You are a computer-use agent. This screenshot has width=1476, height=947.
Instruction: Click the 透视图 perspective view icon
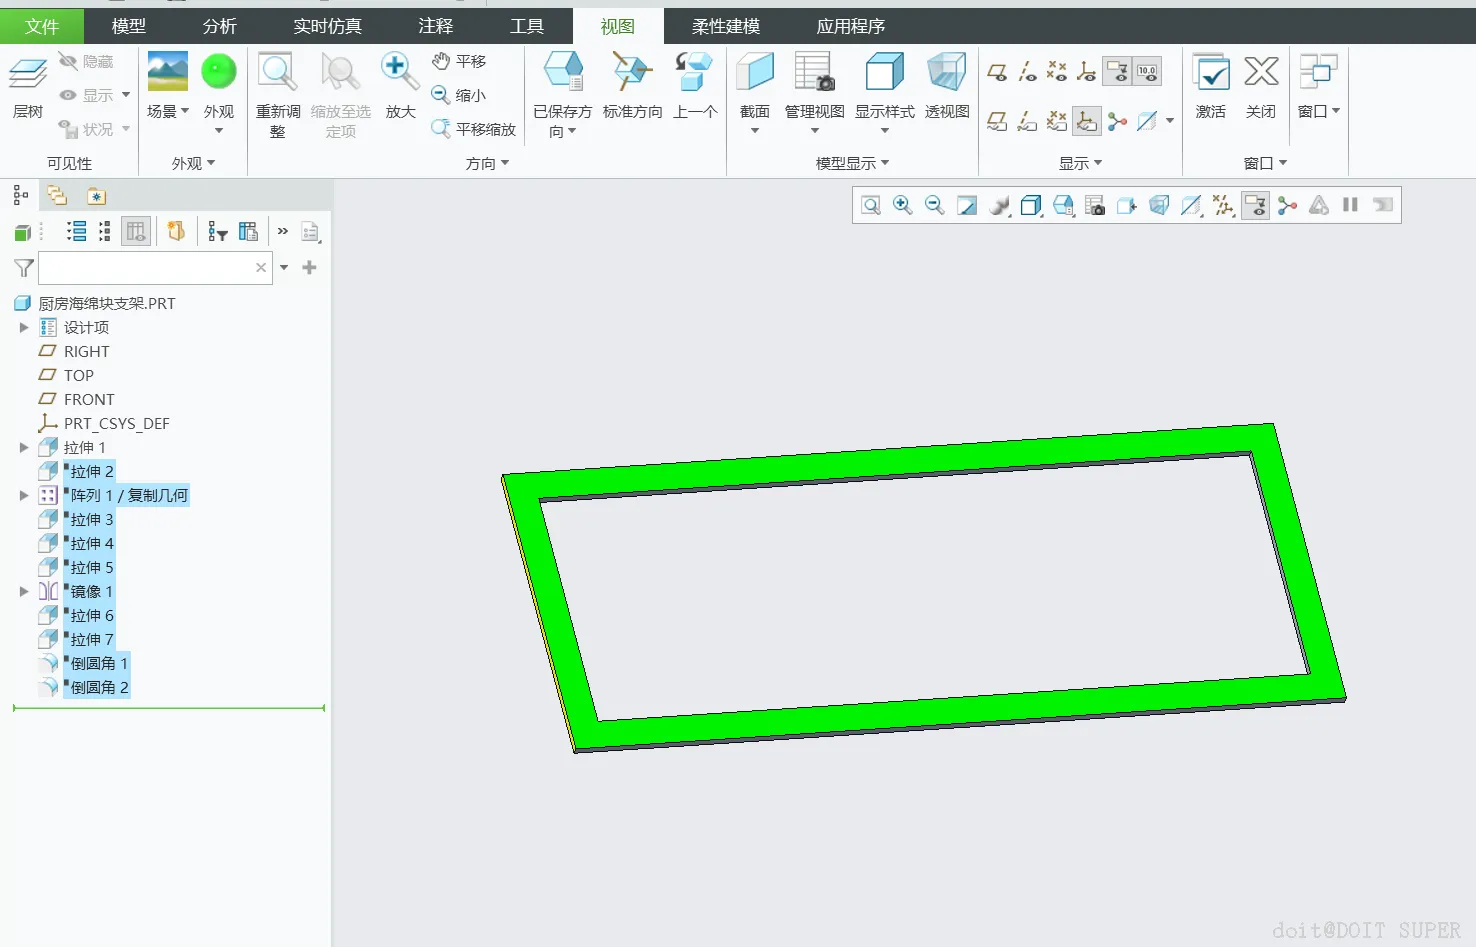pyautogui.click(x=946, y=73)
